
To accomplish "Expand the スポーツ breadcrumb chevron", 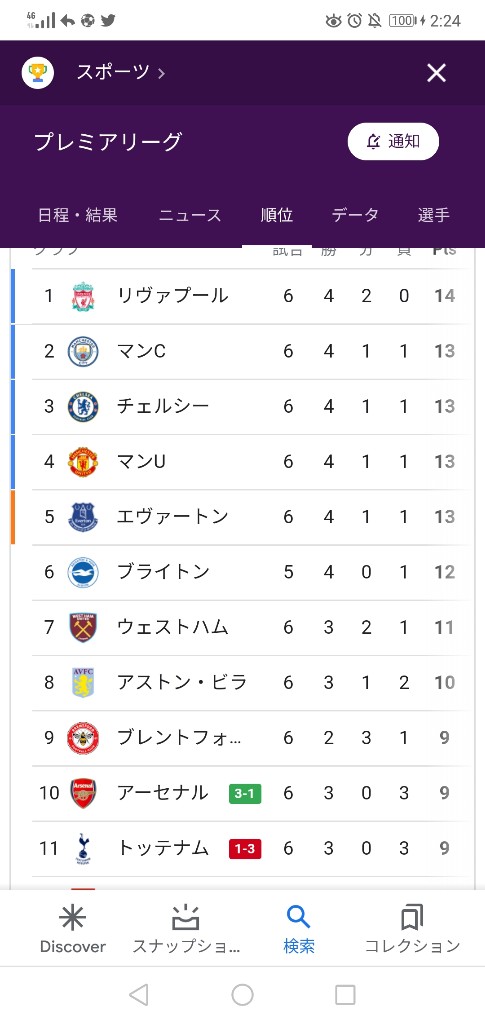I will (161, 73).
